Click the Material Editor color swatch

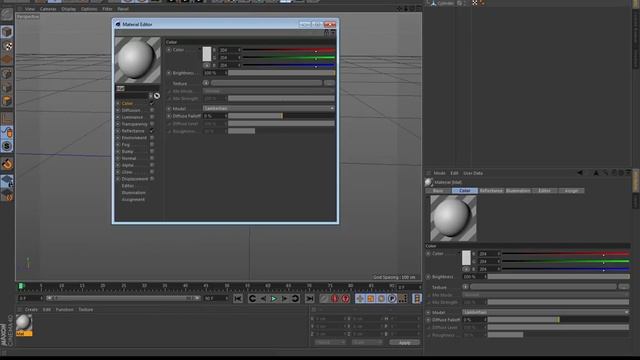[x=207, y=54]
